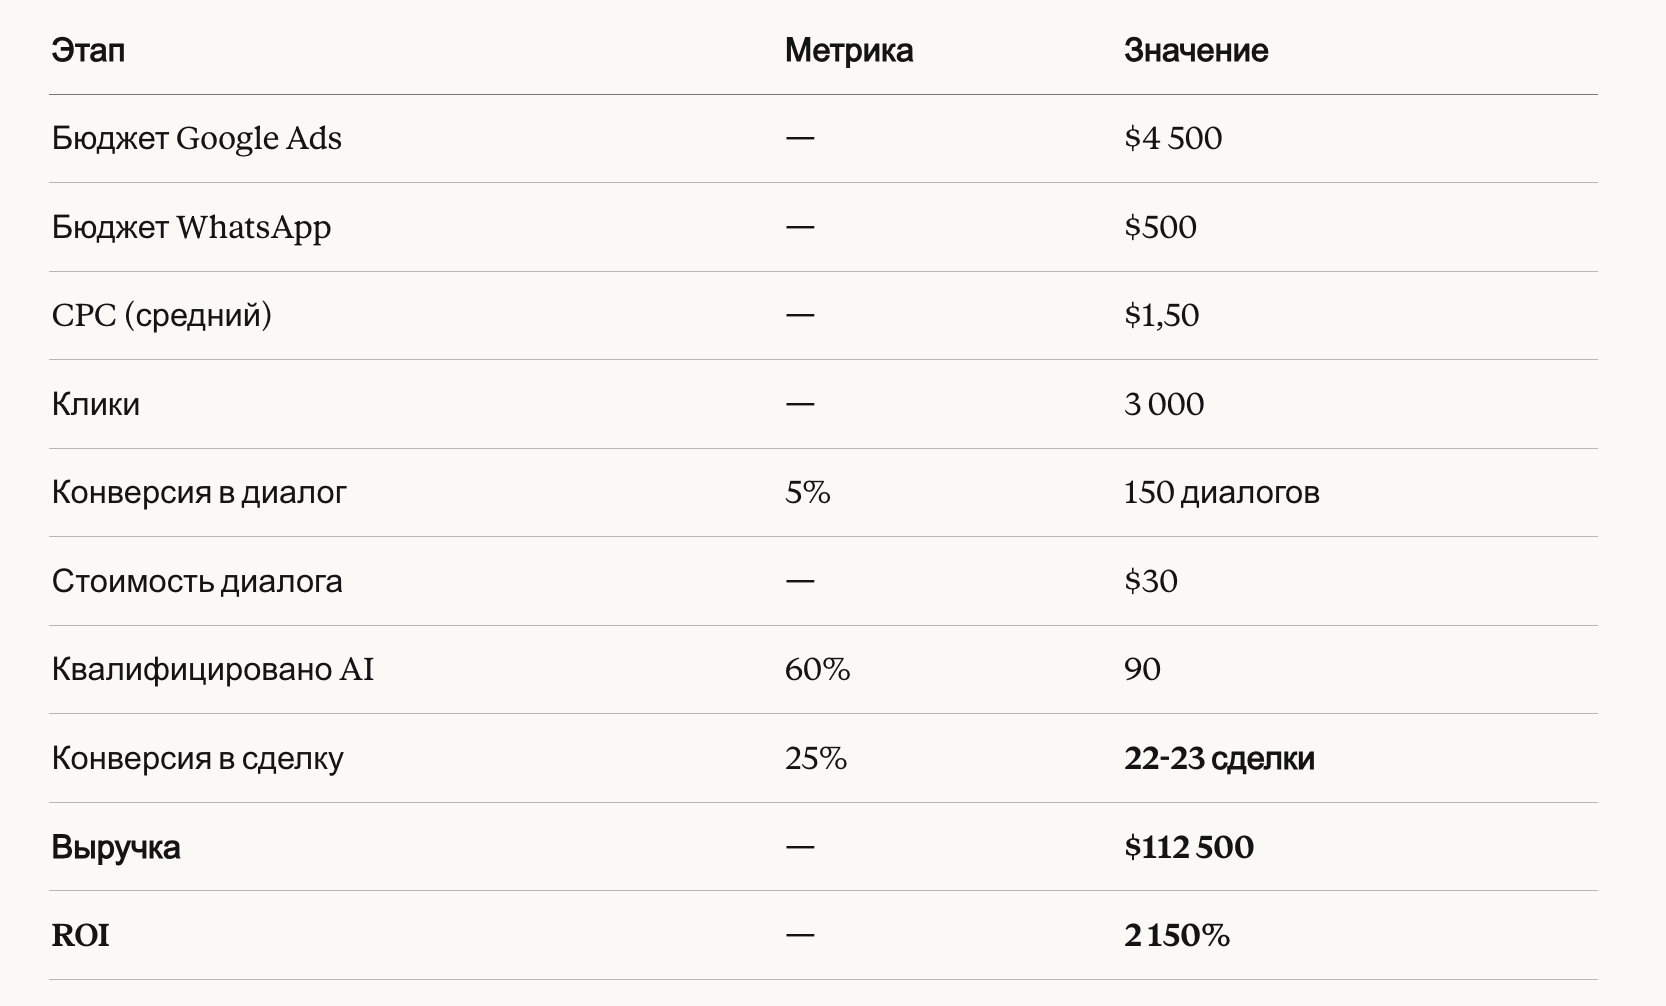Click the $1,50 CPC value

point(1161,315)
